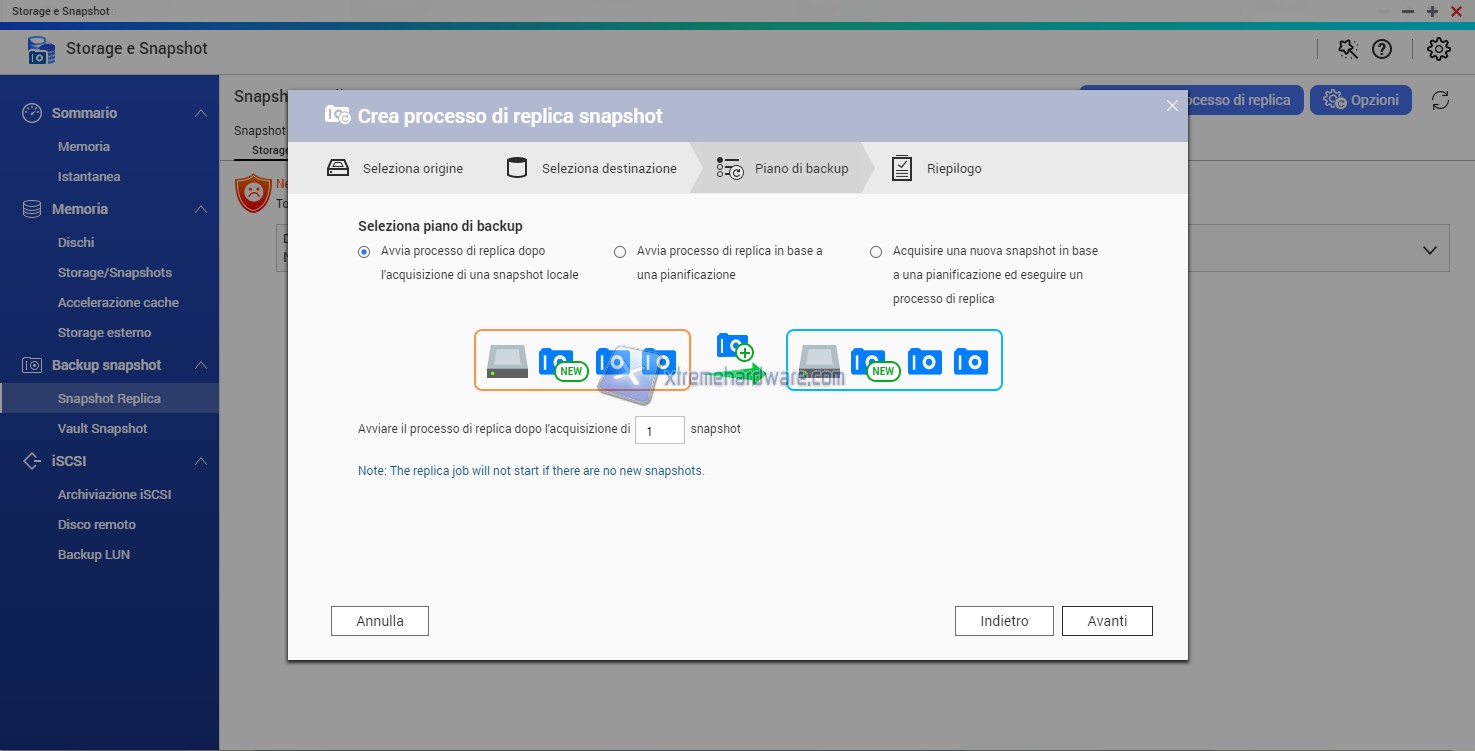
Task: Click the Annulla button
Action: (x=380, y=621)
